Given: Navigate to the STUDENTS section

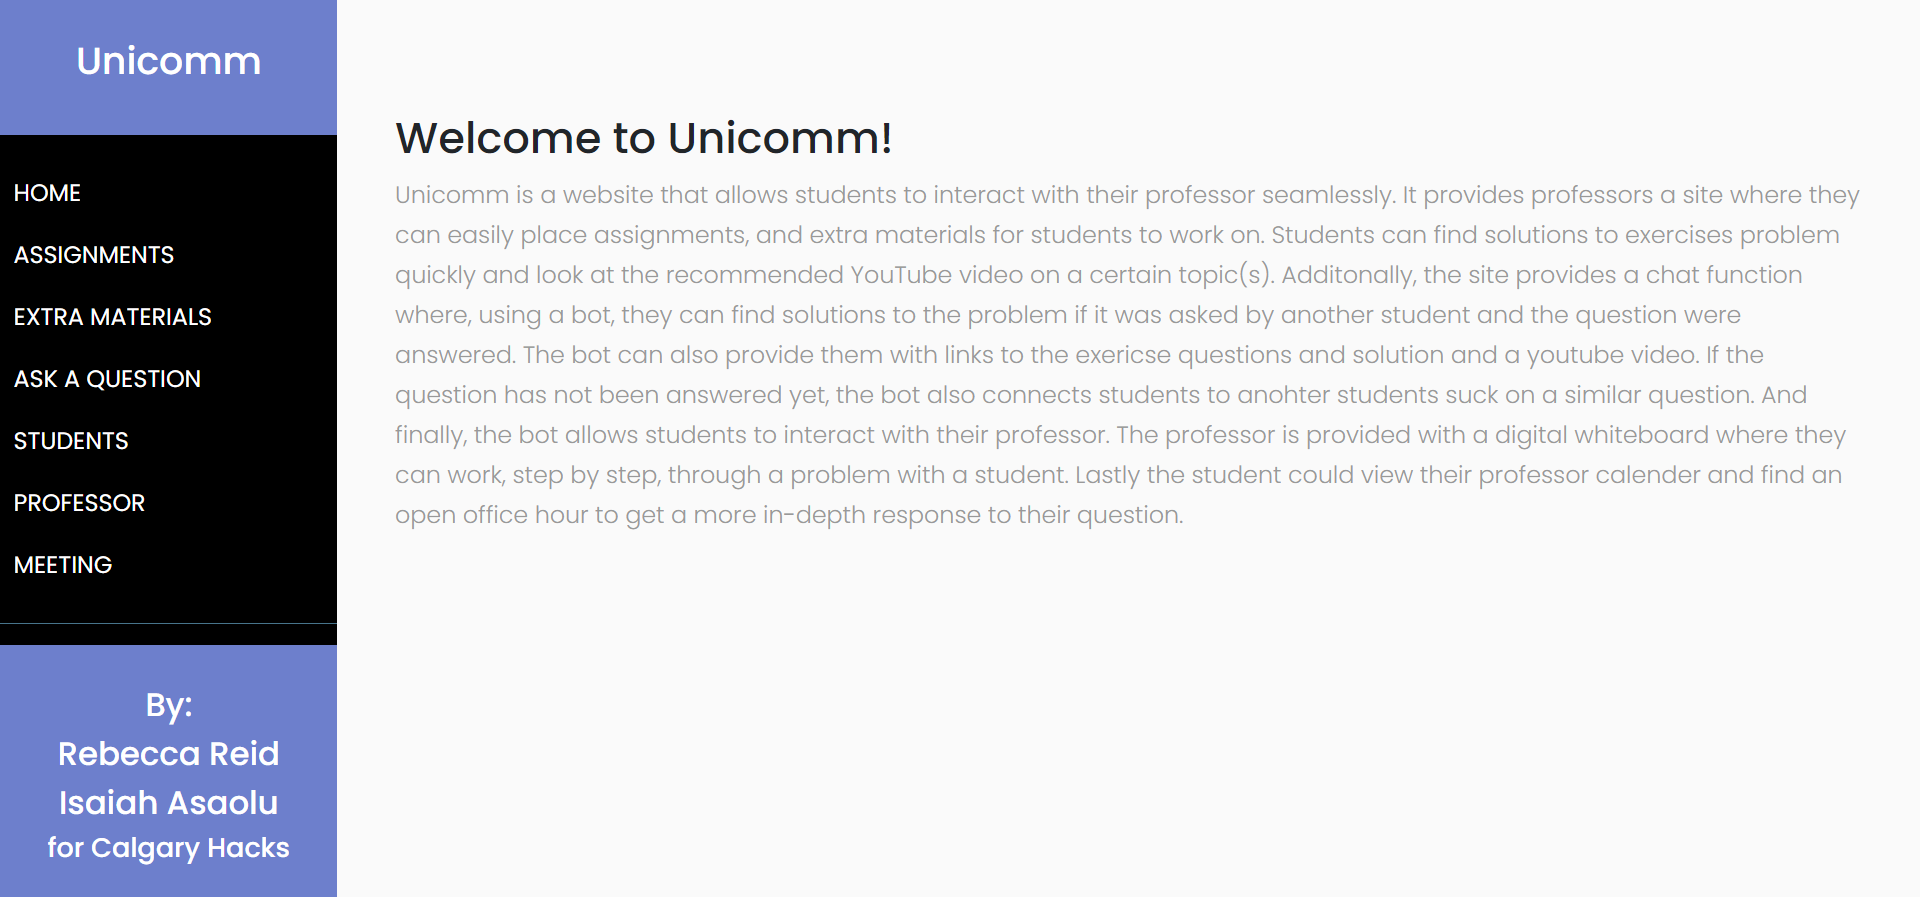Looking at the screenshot, I should 71,441.
